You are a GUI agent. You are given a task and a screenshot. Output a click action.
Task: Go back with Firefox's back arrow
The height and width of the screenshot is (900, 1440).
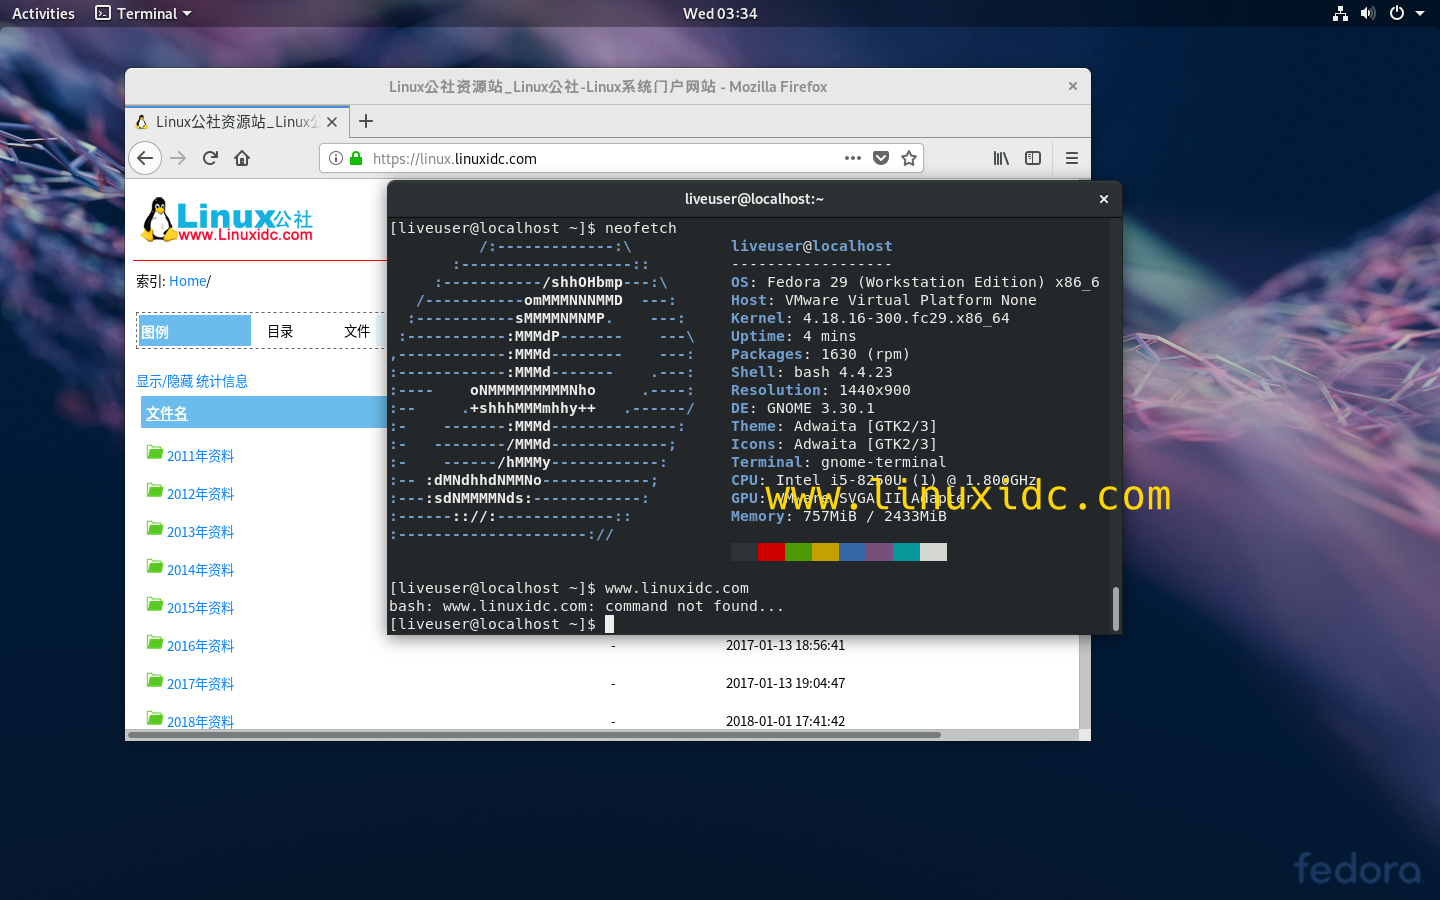[x=145, y=158]
